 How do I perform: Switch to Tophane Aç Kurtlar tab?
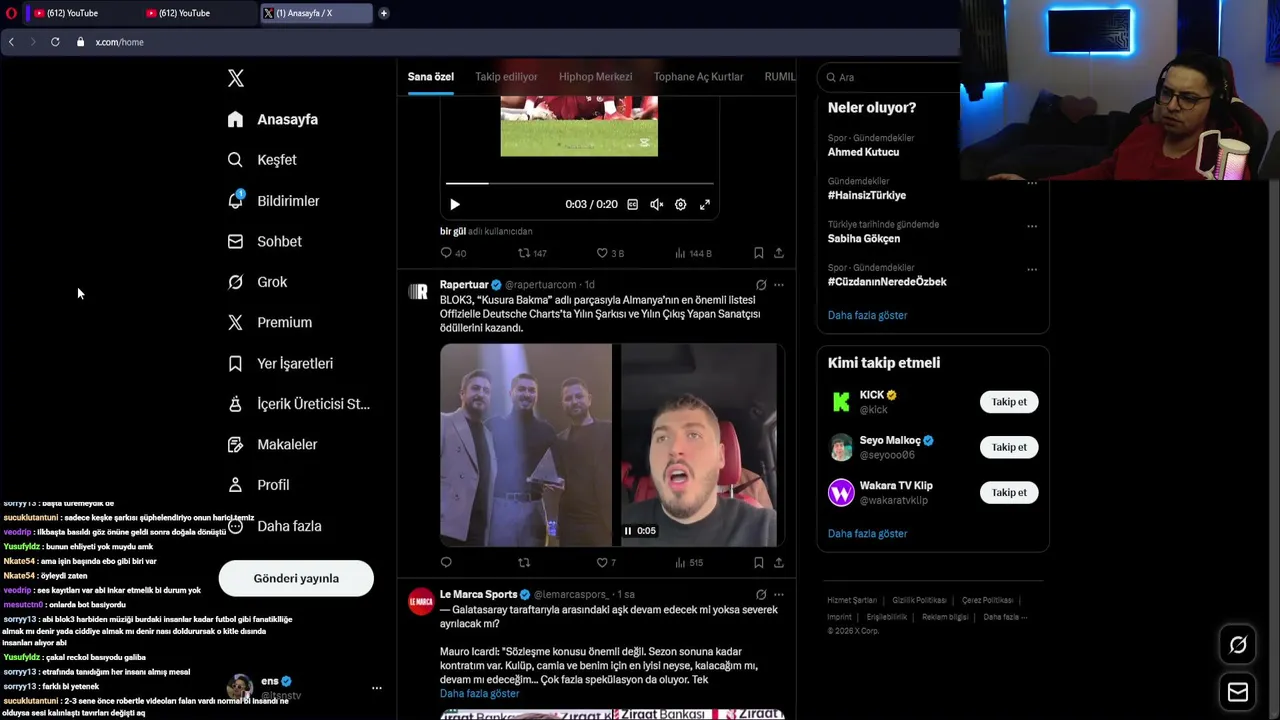pyautogui.click(x=698, y=77)
